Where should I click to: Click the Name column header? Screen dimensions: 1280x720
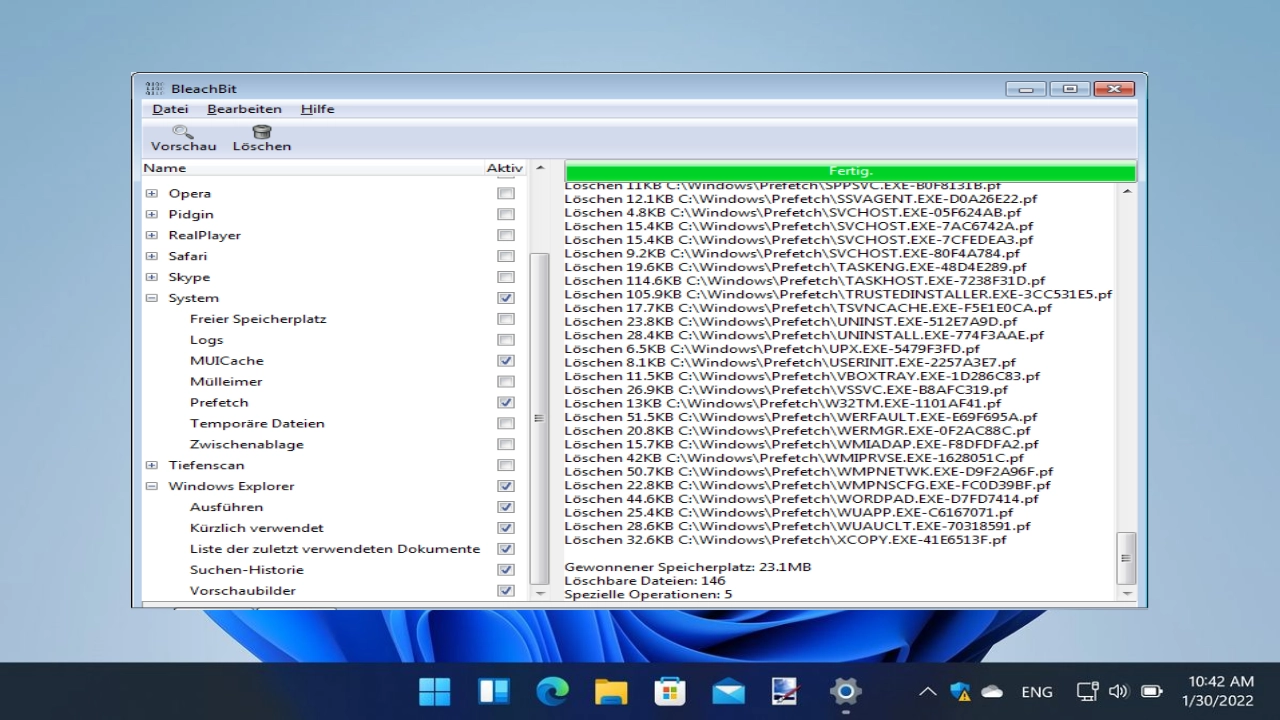[x=312, y=168]
